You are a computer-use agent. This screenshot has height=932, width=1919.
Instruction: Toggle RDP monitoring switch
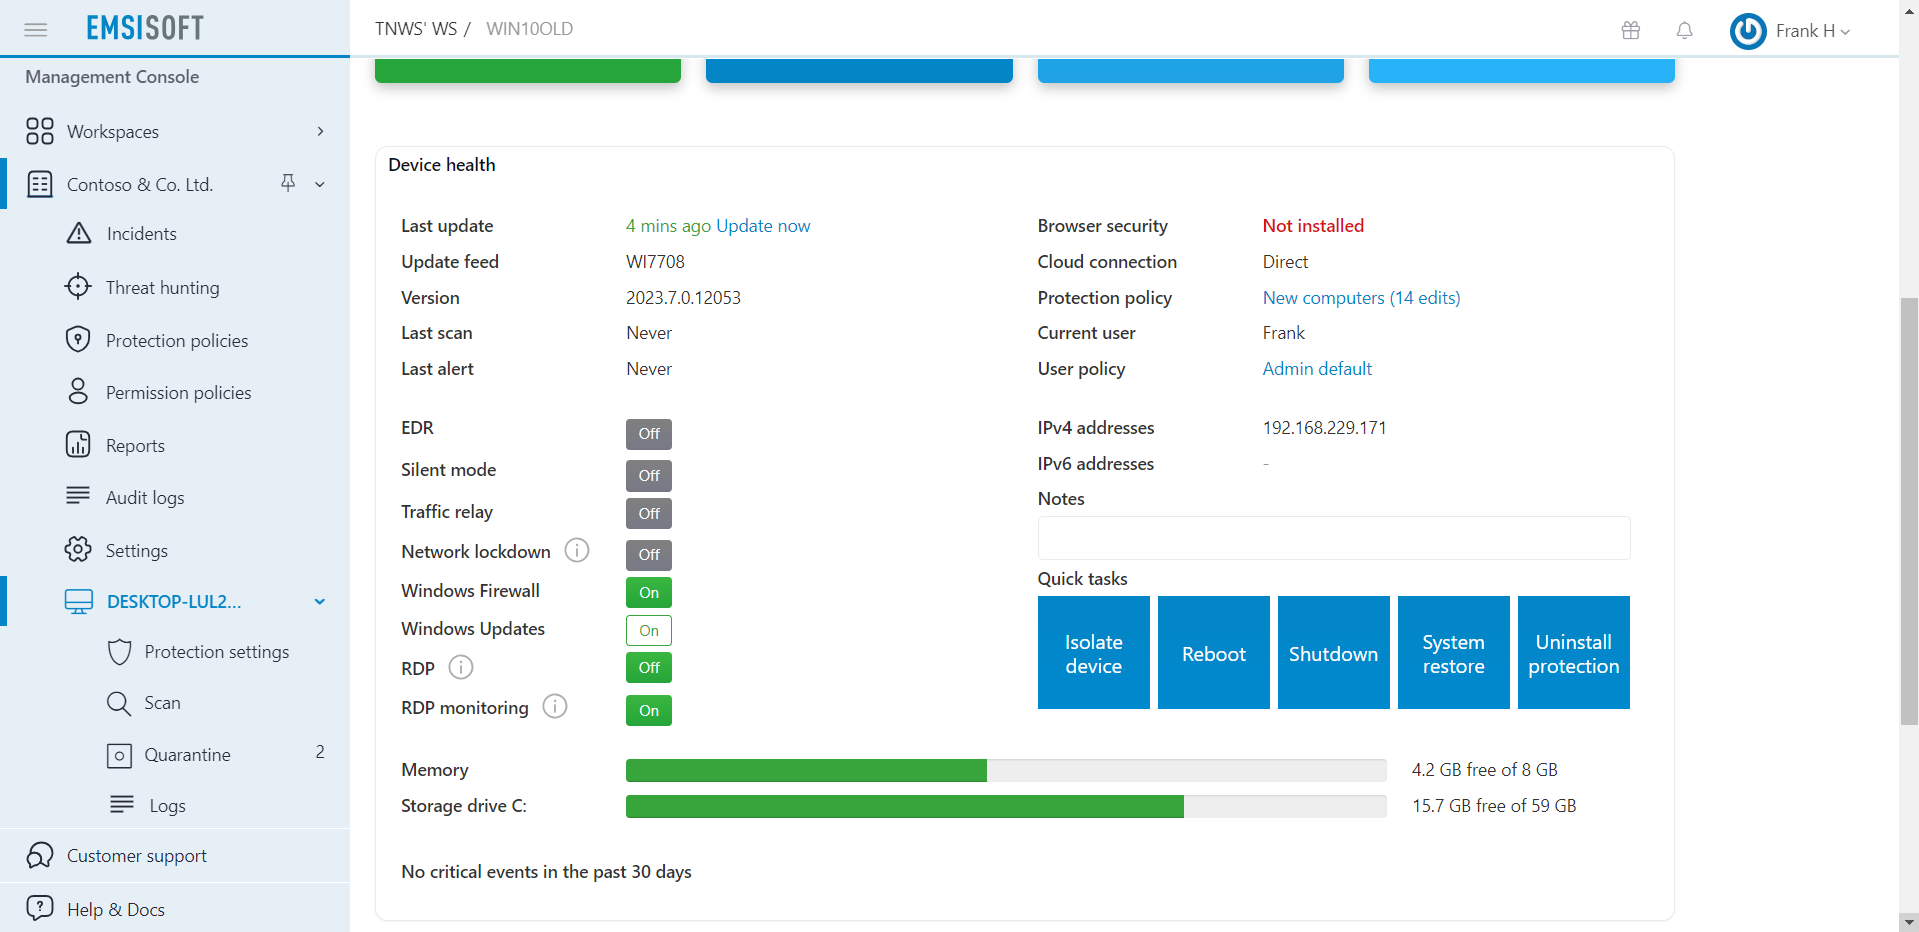point(649,711)
